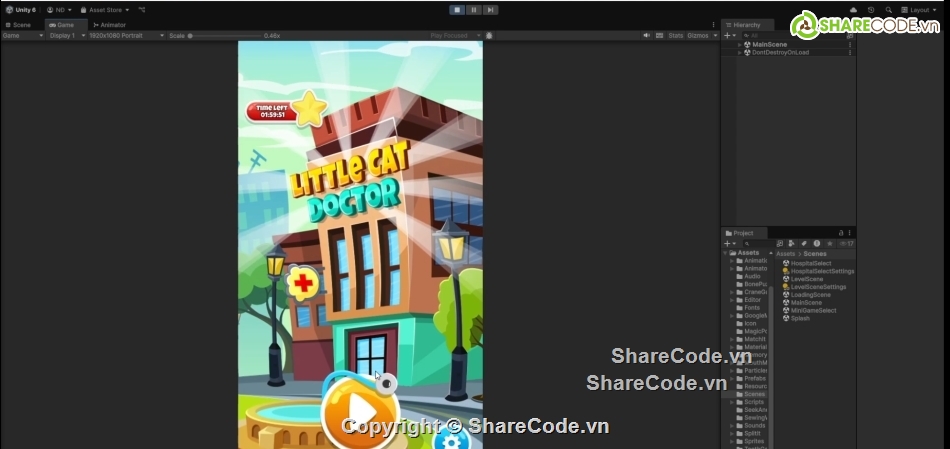Open the Asset Store dropdown
This screenshot has width=950, height=449.
tap(105, 10)
